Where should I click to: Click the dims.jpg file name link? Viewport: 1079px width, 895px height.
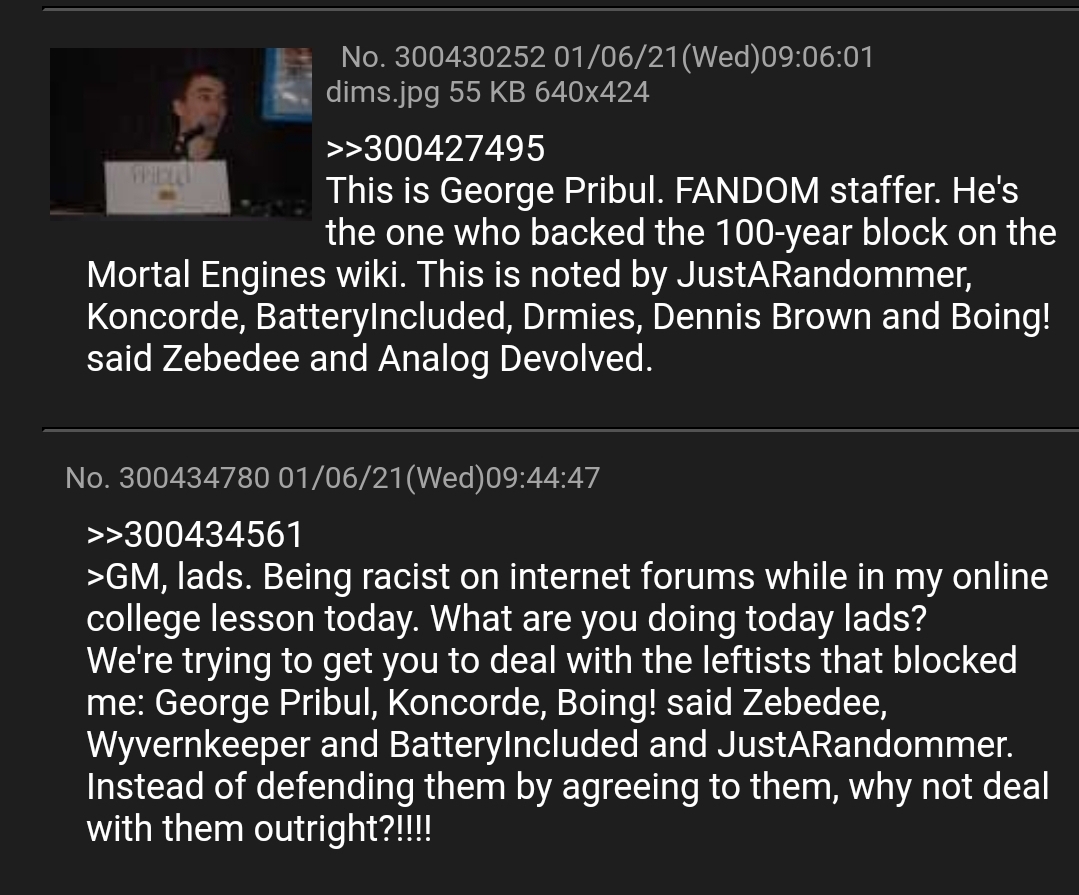pyautogui.click(x=383, y=92)
